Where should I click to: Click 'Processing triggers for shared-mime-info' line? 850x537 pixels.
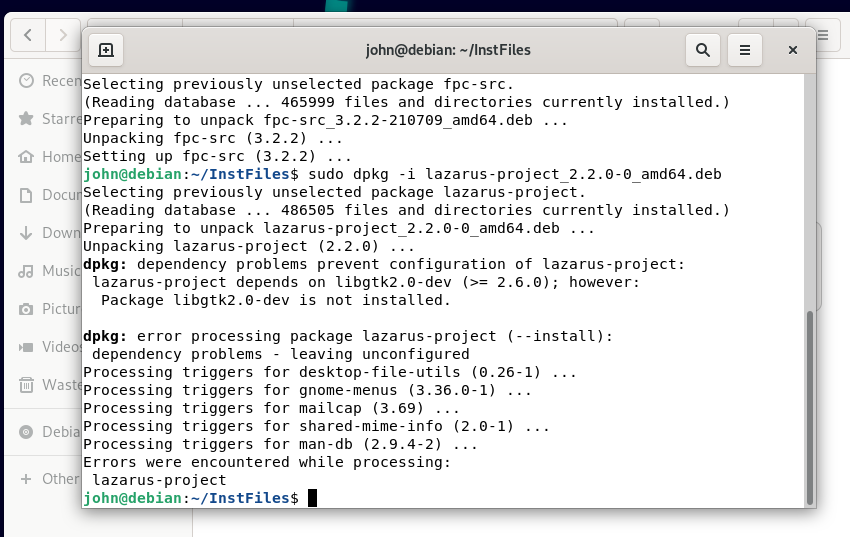click(316, 426)
